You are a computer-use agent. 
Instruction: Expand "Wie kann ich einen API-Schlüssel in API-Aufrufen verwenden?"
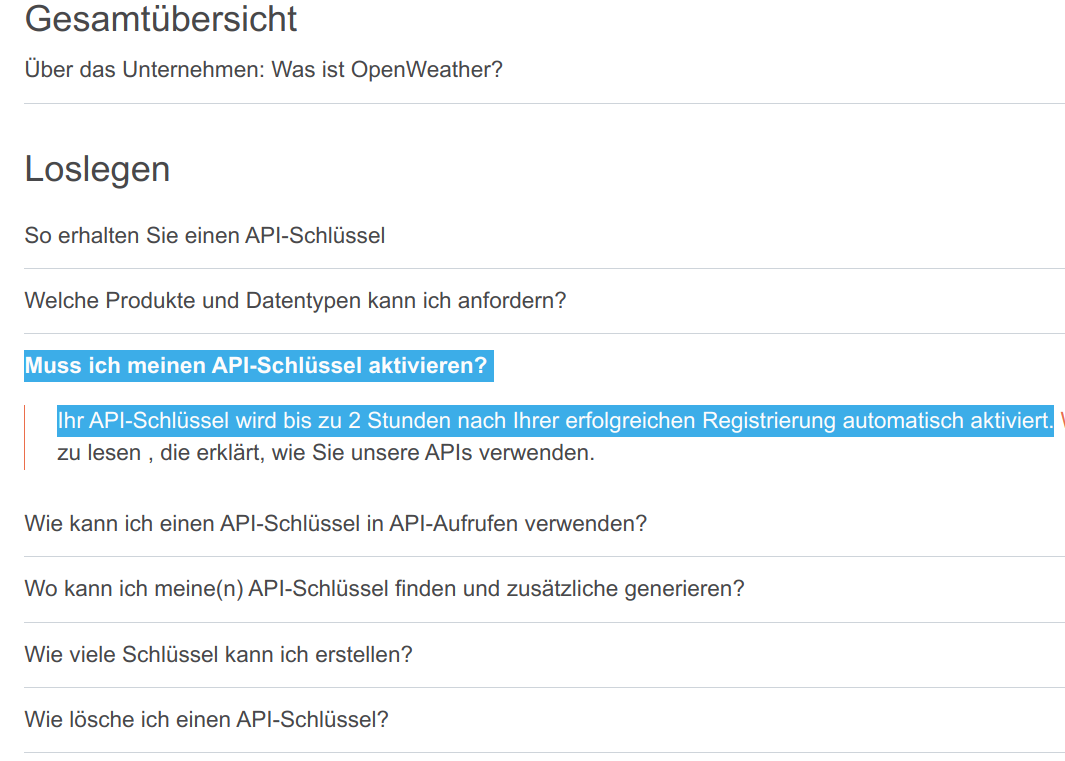pos(335,523)
